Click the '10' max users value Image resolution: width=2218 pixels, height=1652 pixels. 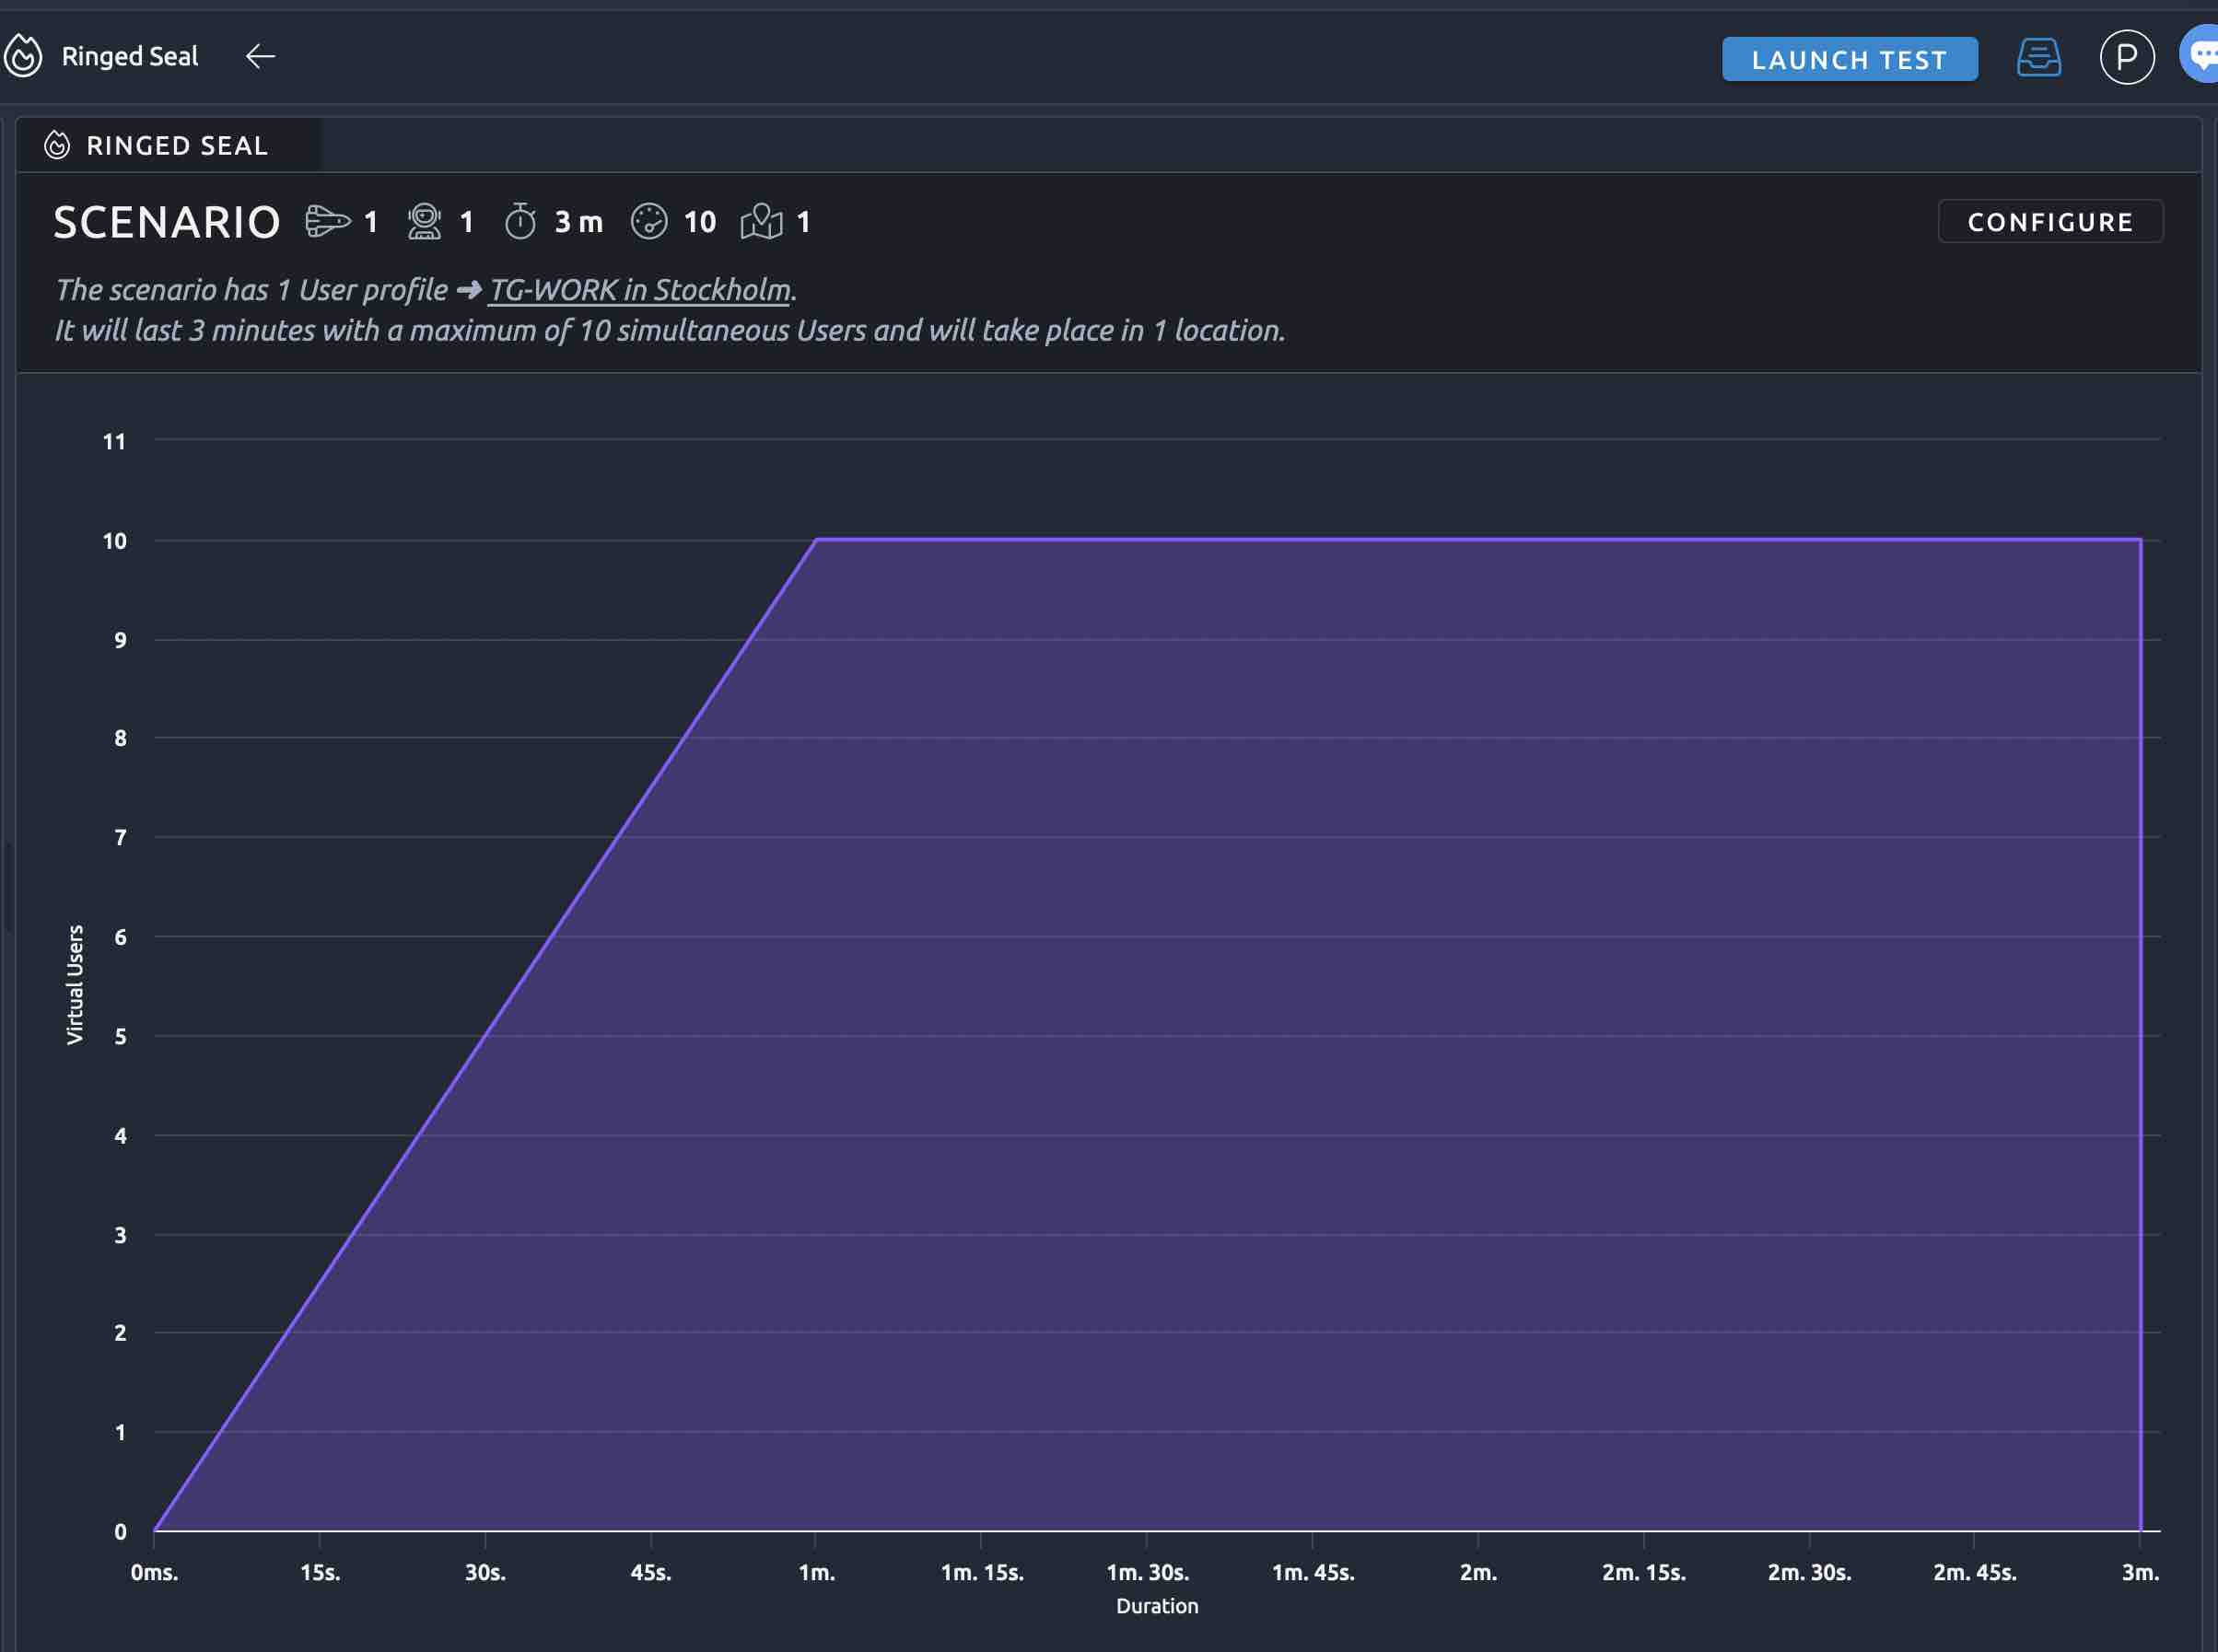(700, 222)
